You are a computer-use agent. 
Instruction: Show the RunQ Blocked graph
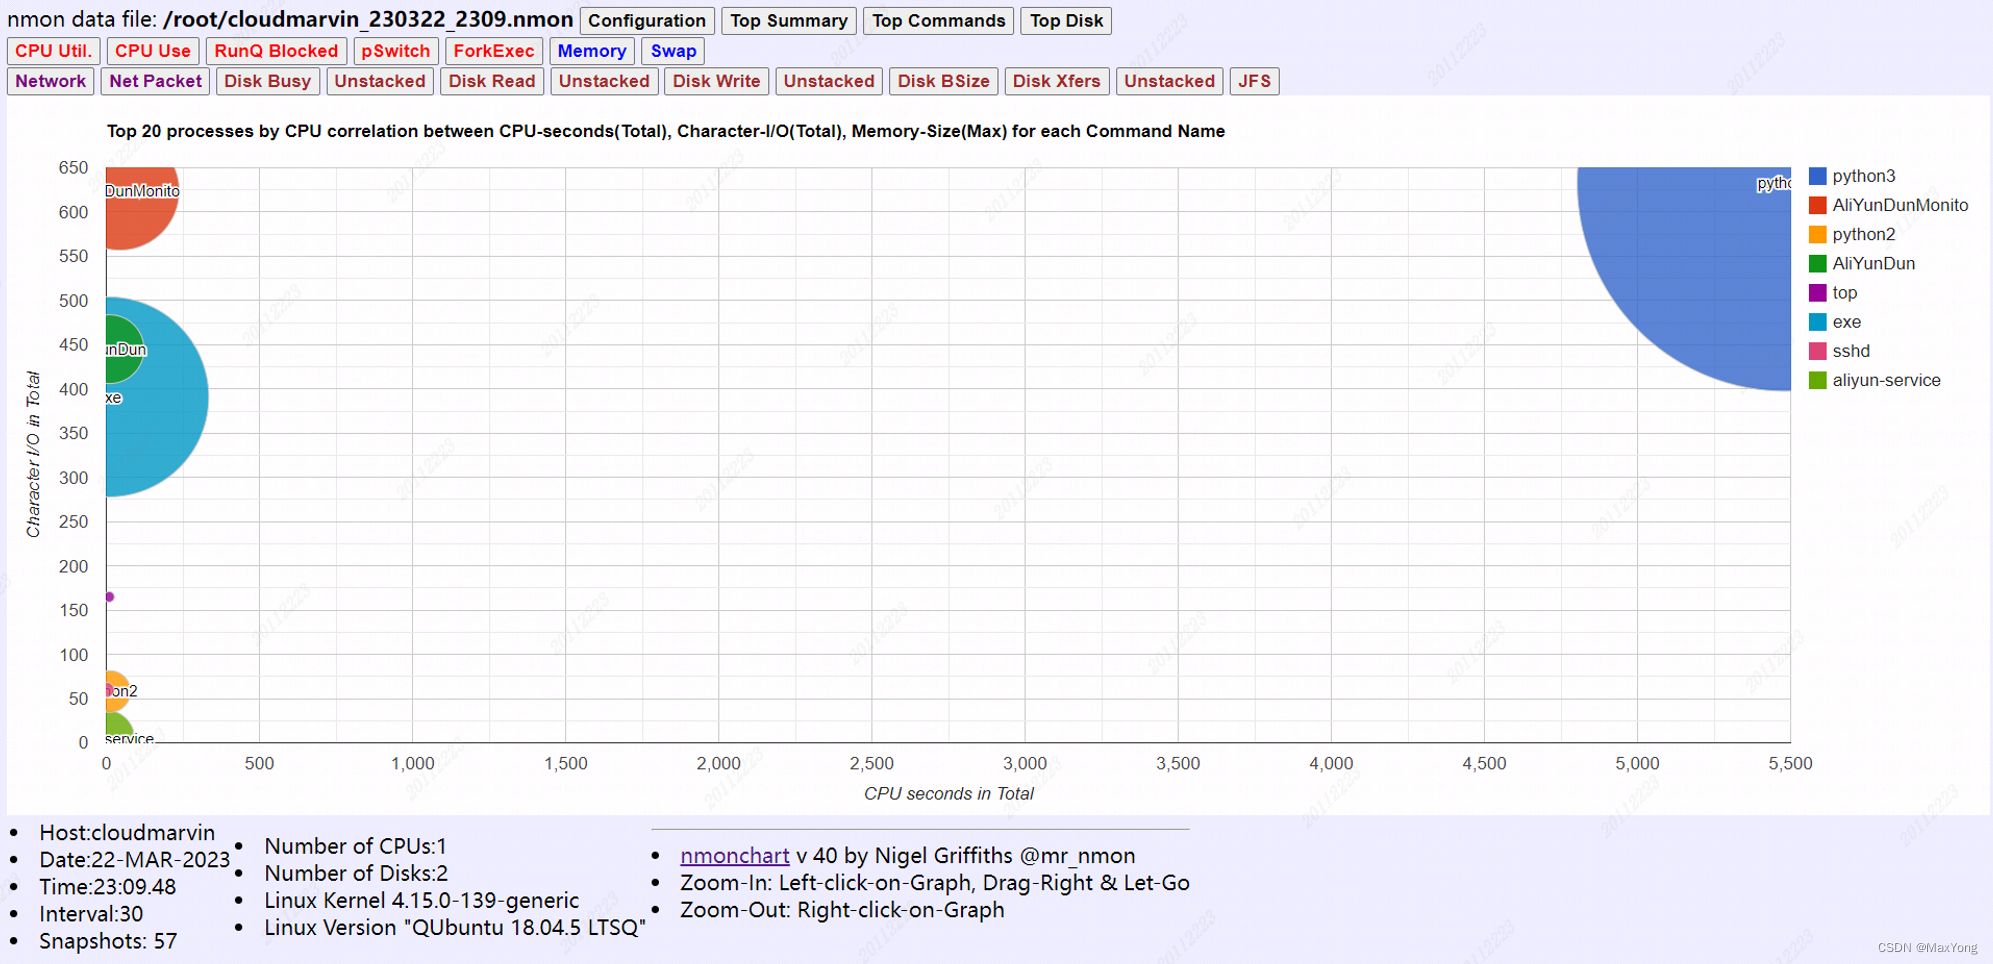coord(276,51)
